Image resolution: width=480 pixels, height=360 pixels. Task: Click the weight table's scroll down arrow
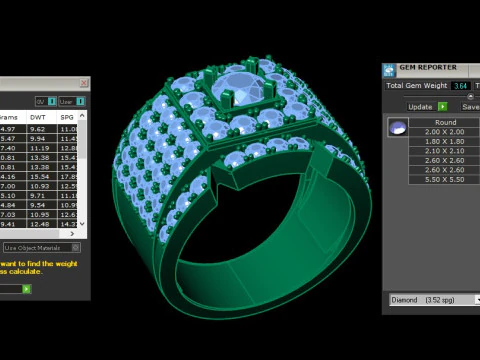pyautogui.click(x=82, y=224)
